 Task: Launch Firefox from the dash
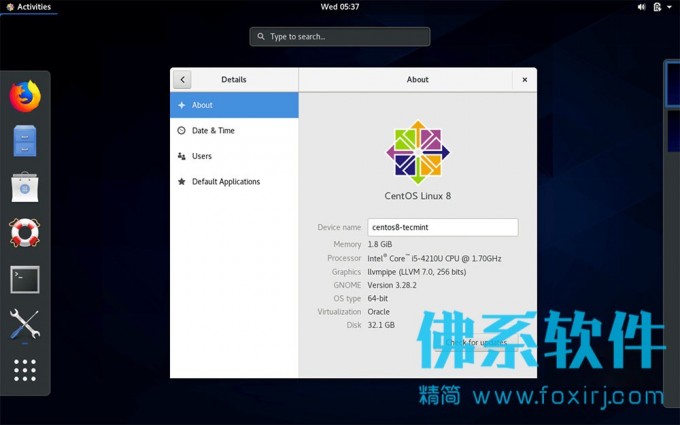click(x=25, y=96)
